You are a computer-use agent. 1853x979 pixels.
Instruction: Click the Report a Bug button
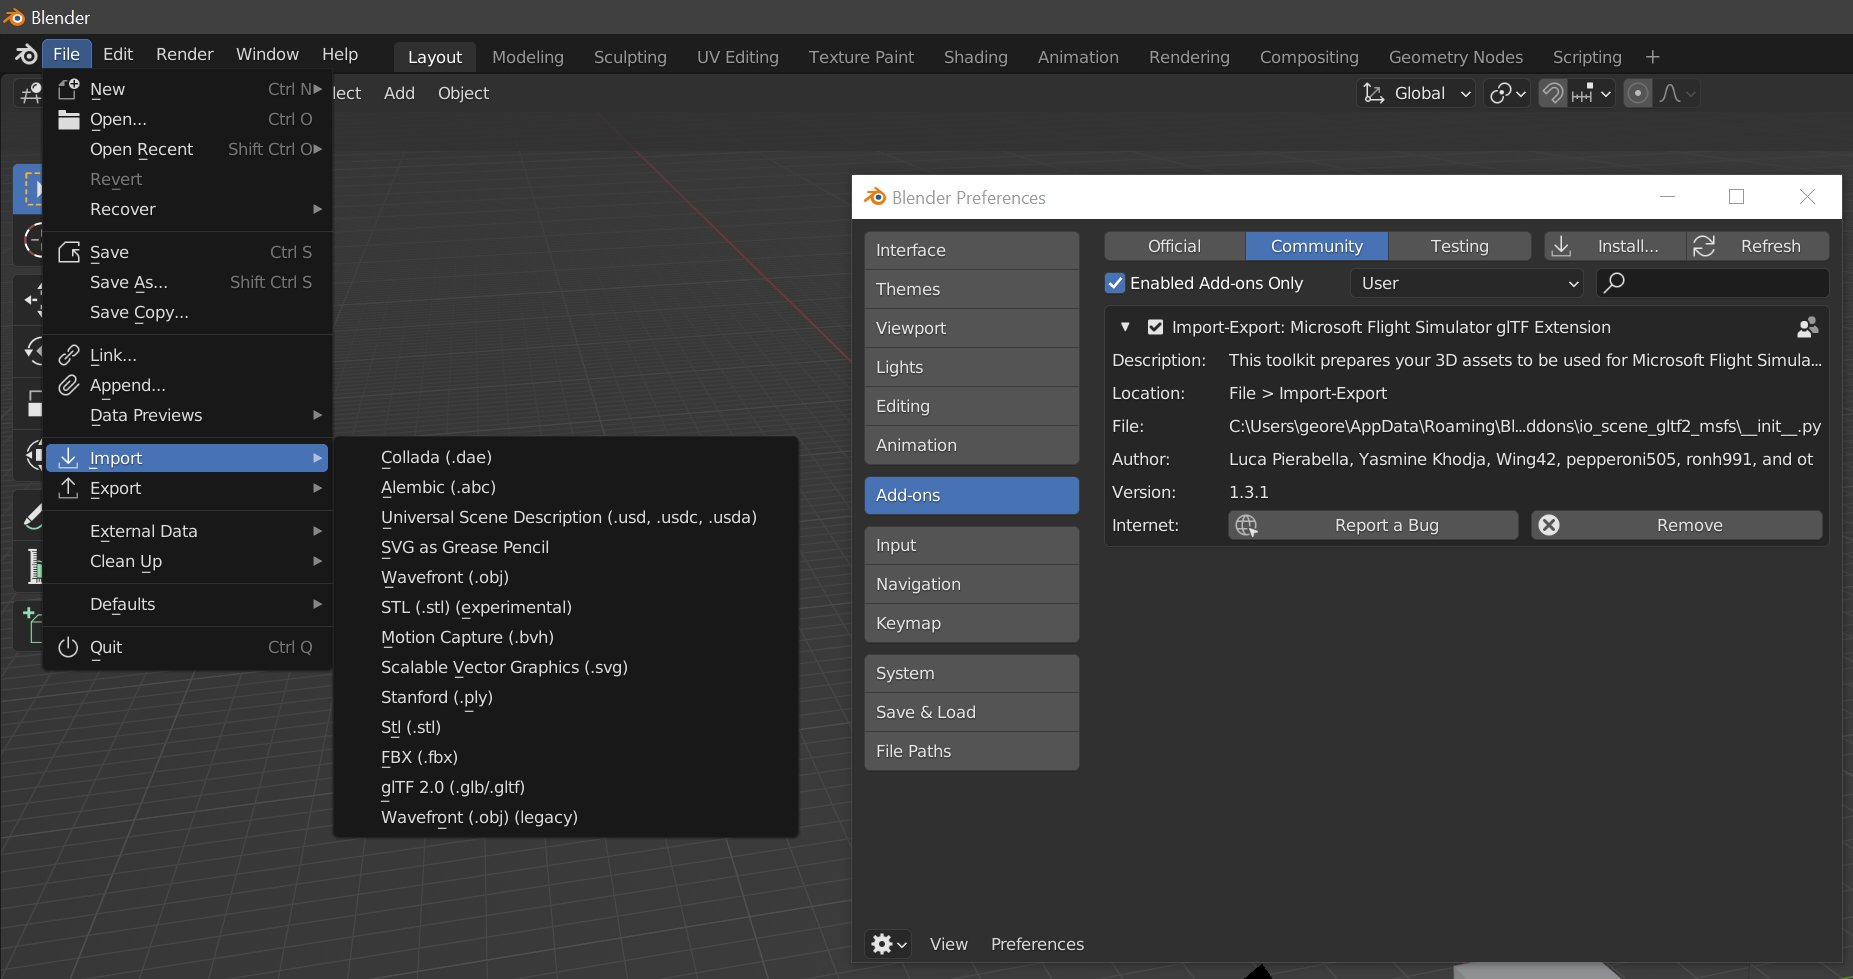coord(1374,525)
